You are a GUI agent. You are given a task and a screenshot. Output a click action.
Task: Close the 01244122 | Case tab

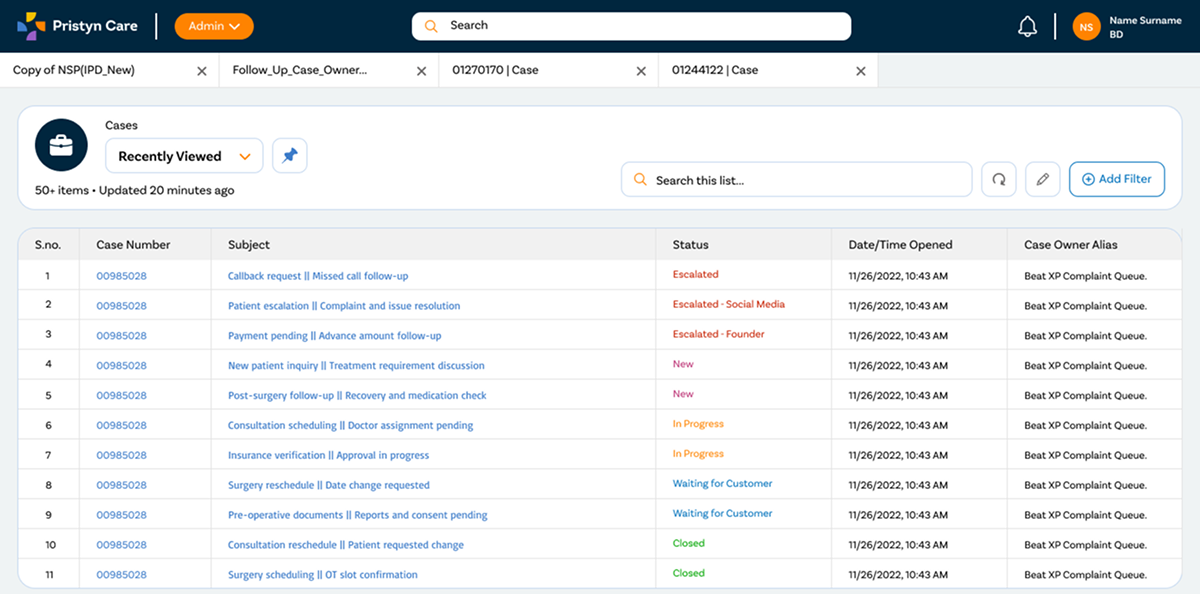(x=860, y=71)
